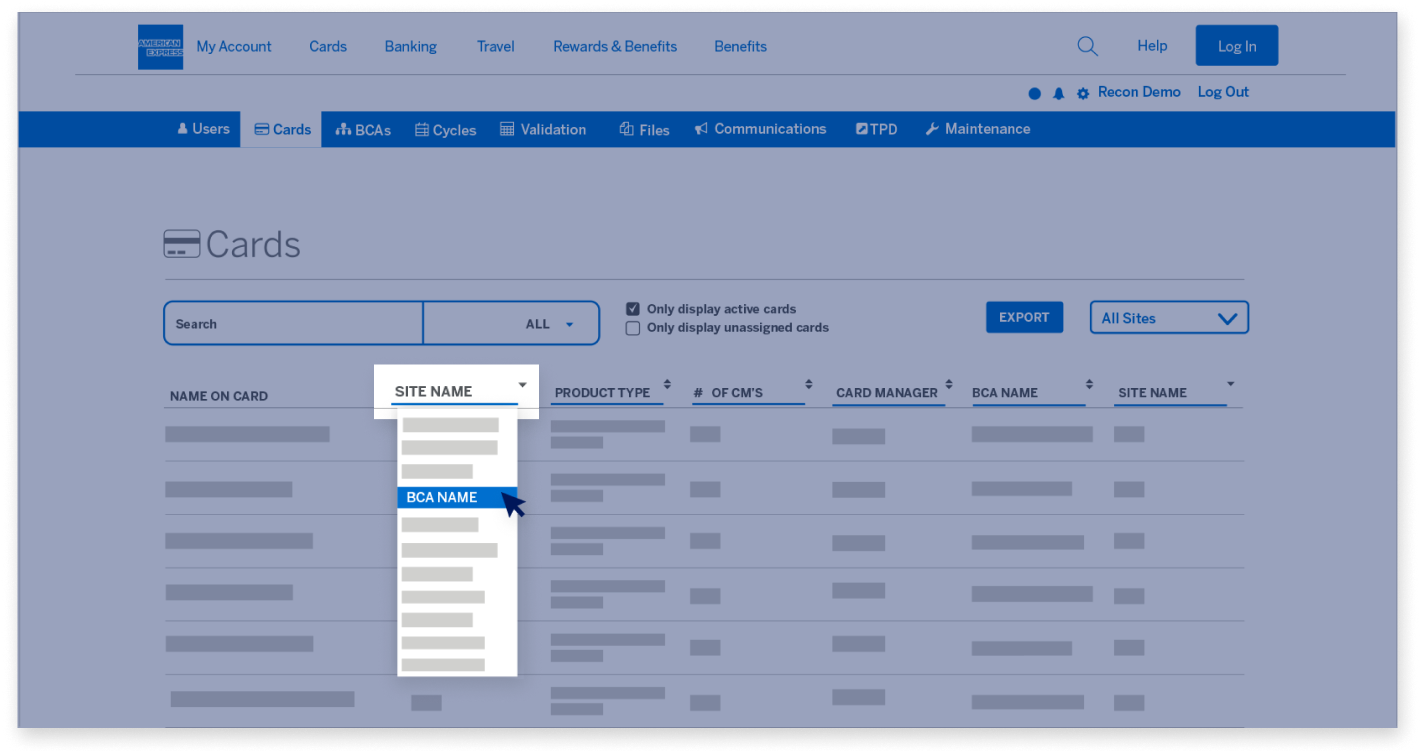Click the American Express logo
The width and height of the screenshot is (1421, 751).
(x=159, y=46)
